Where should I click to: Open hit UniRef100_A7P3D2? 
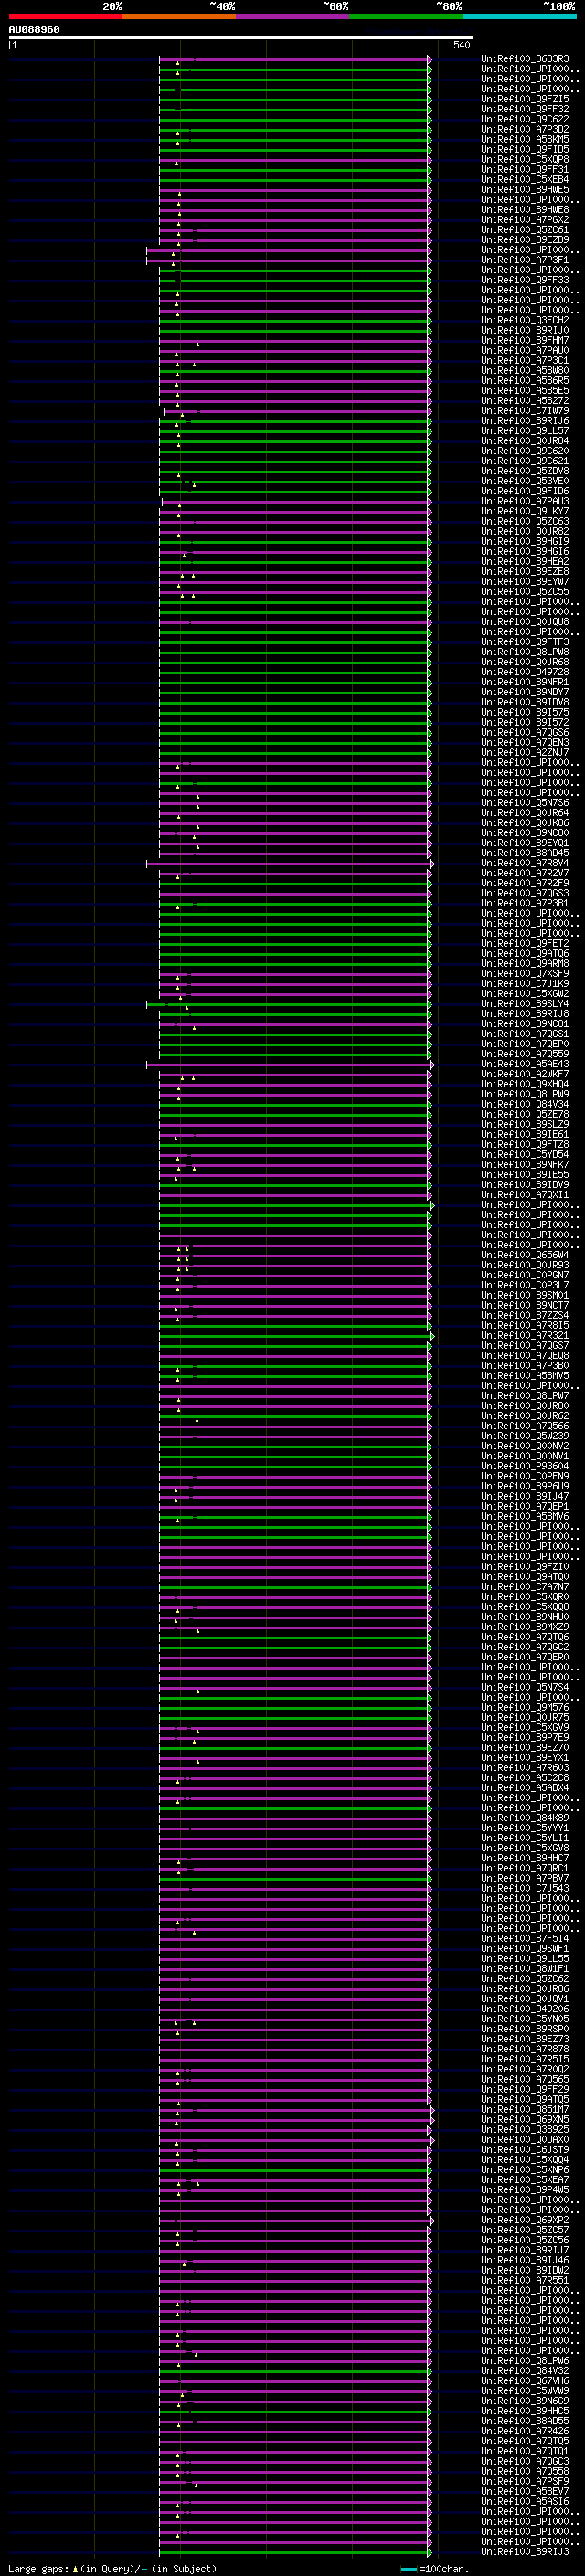tap(525, 129)
